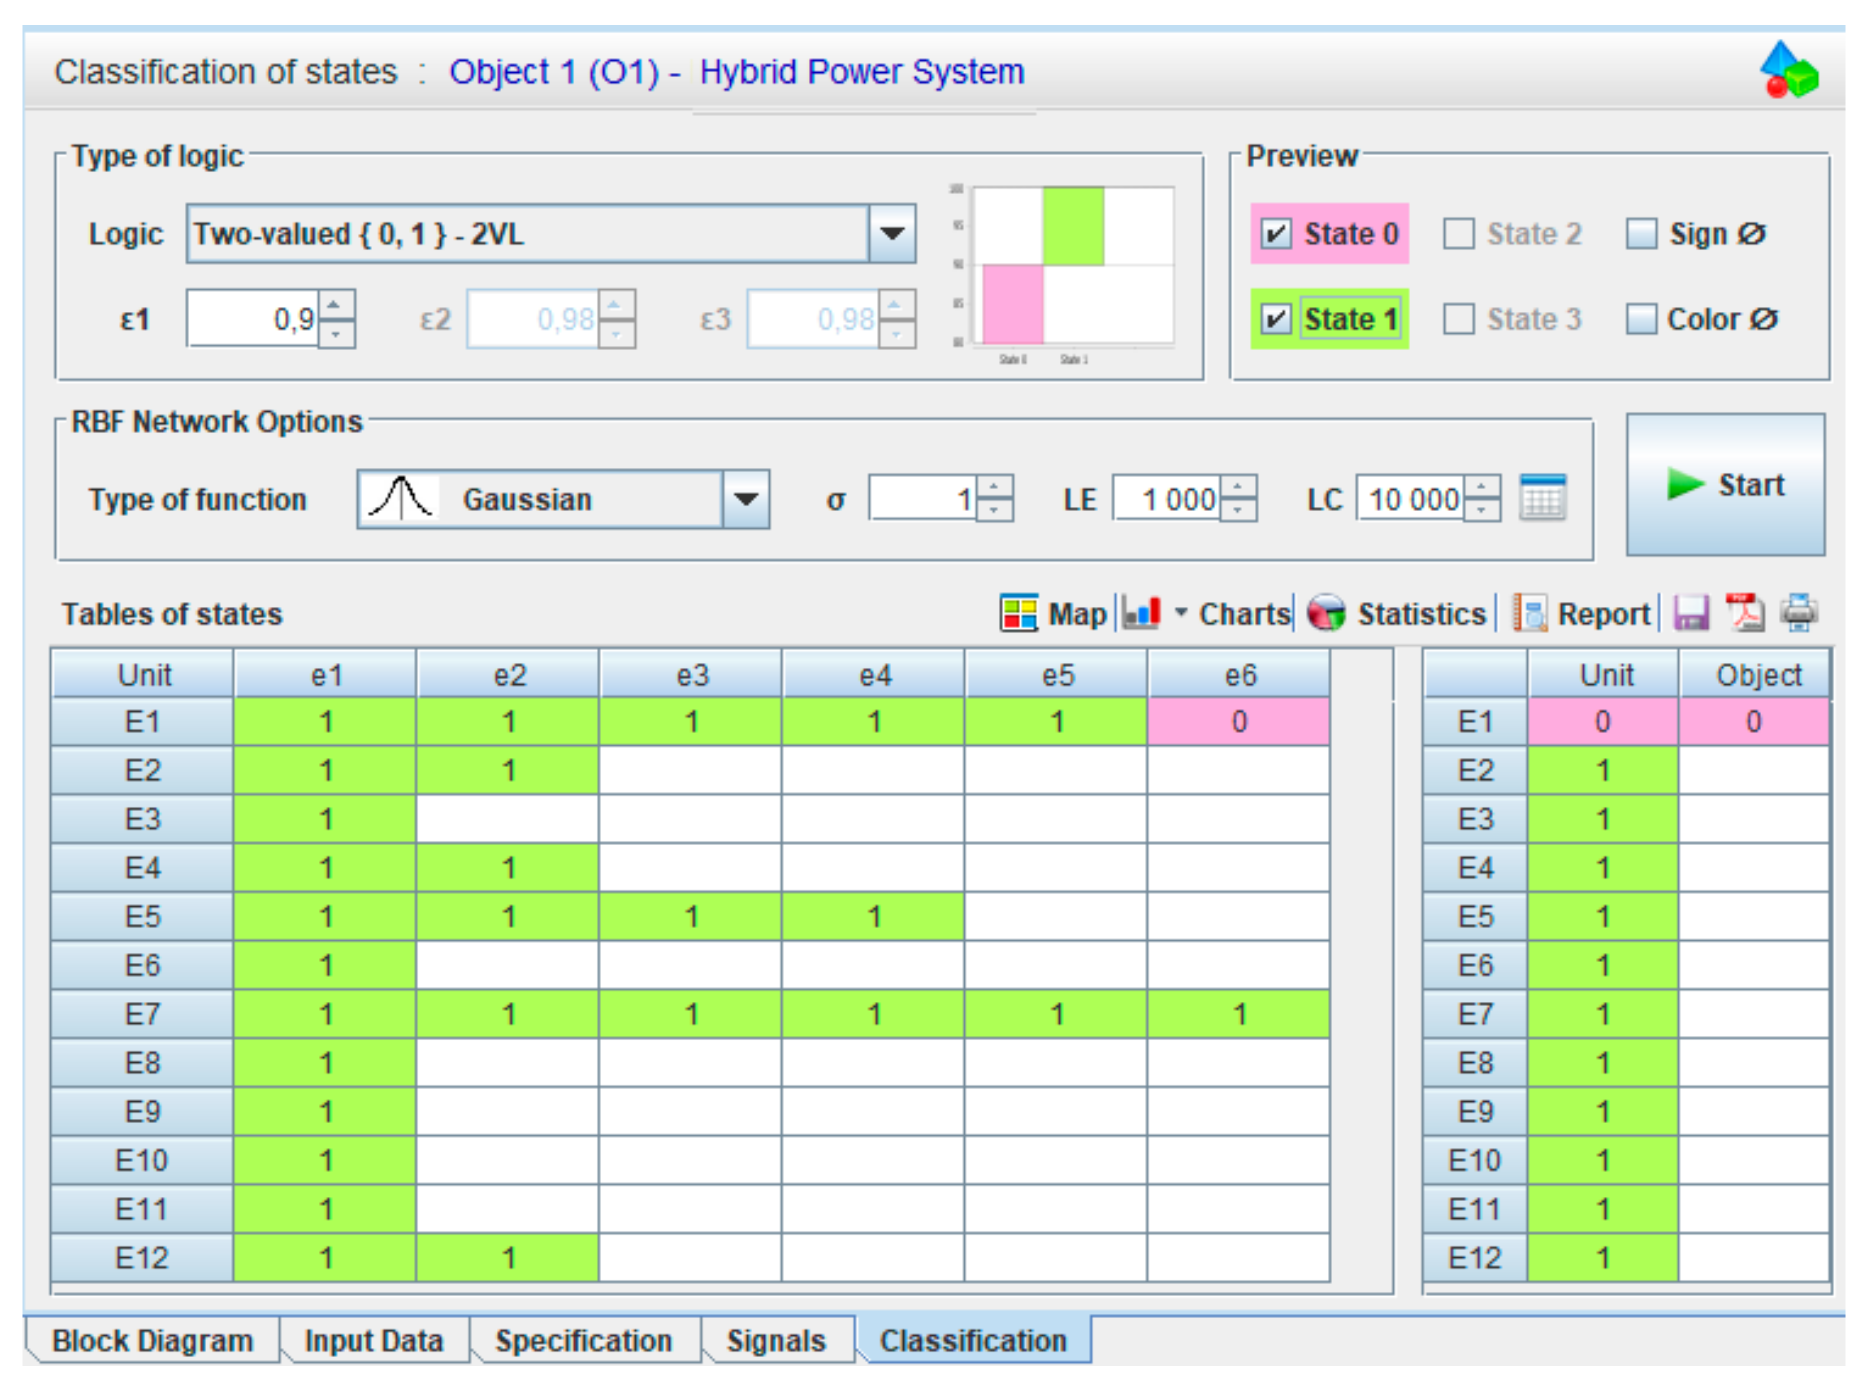Screen dimensions: 1868x1390
Task: Open the Gaussian function type dropdown
Action: point(746,499)
